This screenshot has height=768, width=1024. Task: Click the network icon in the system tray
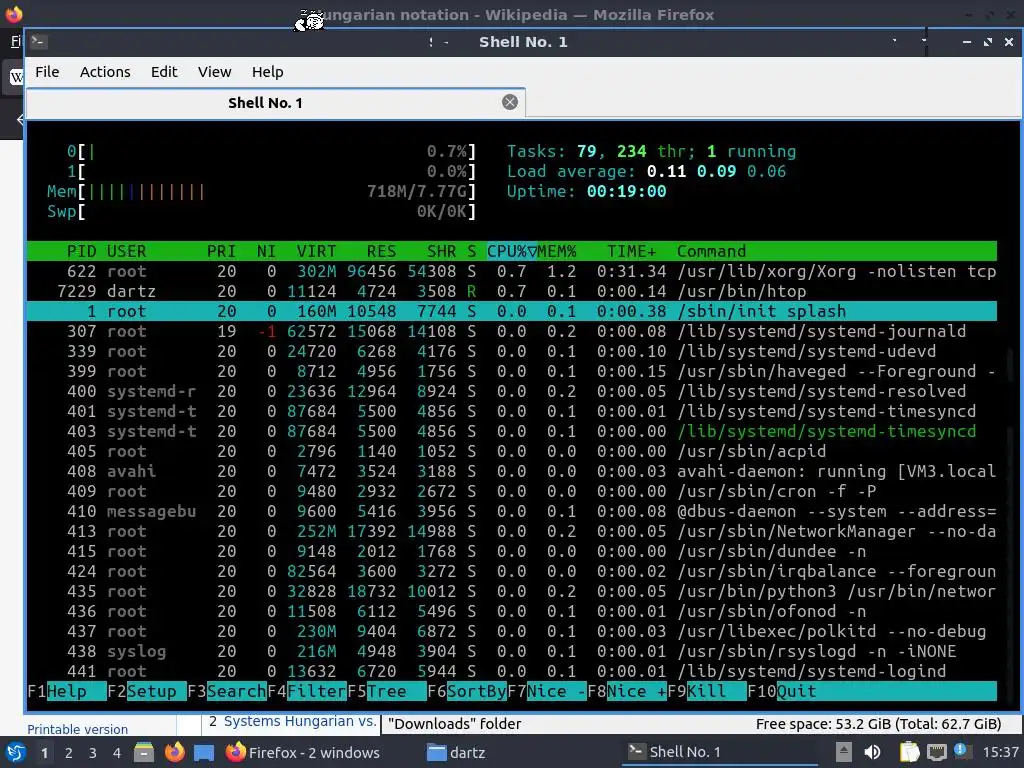point(936,752)
